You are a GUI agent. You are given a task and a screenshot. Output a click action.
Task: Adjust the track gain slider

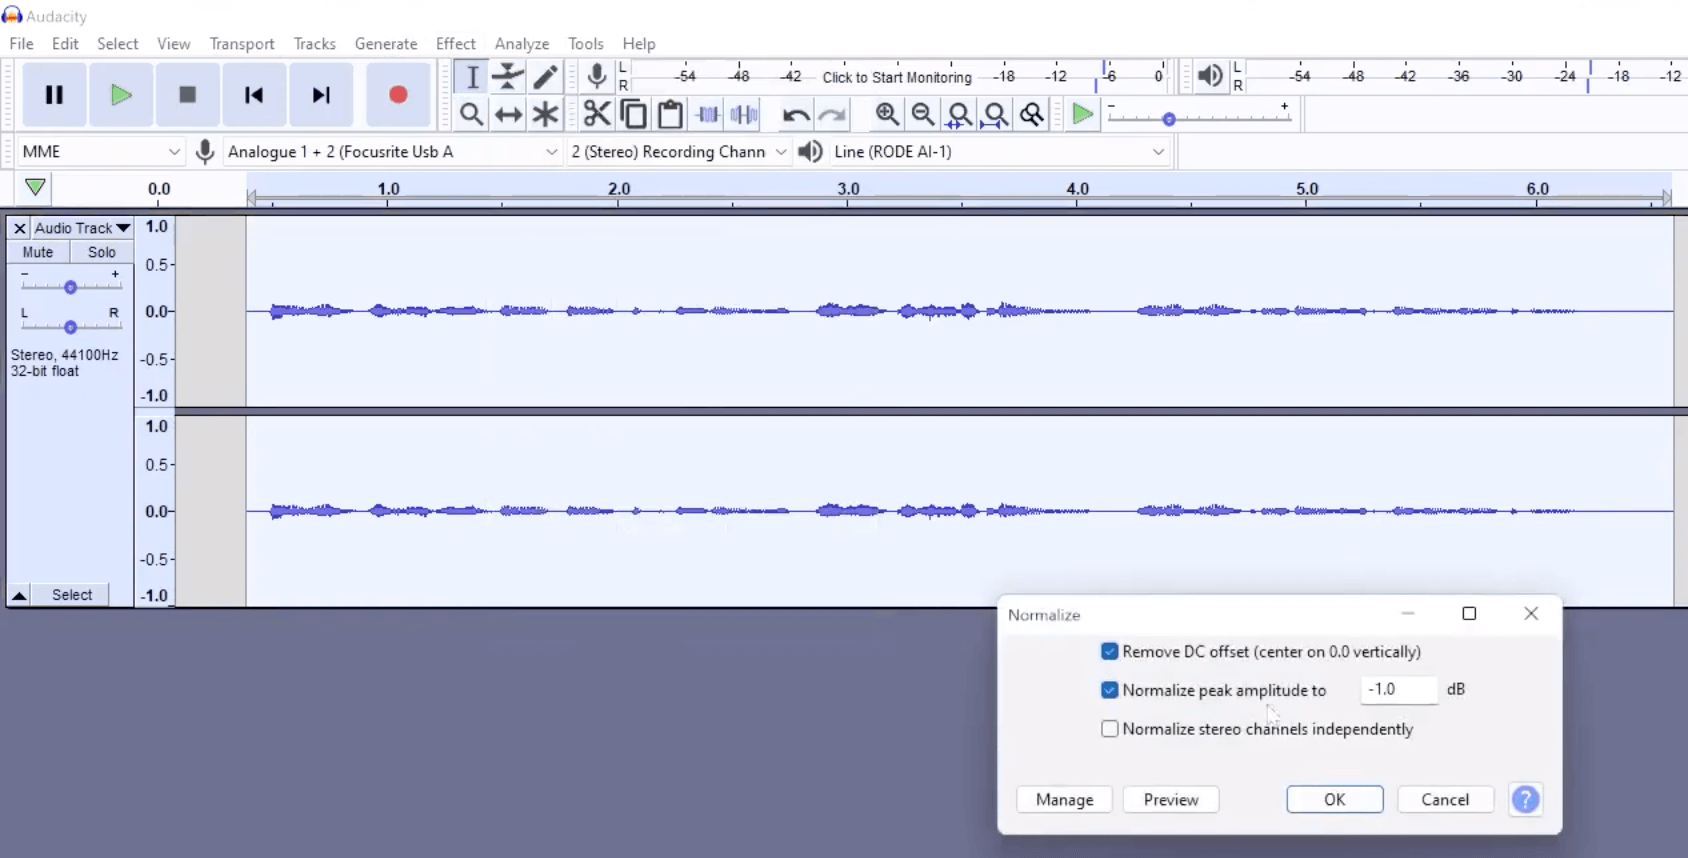[x=70, y=287]
